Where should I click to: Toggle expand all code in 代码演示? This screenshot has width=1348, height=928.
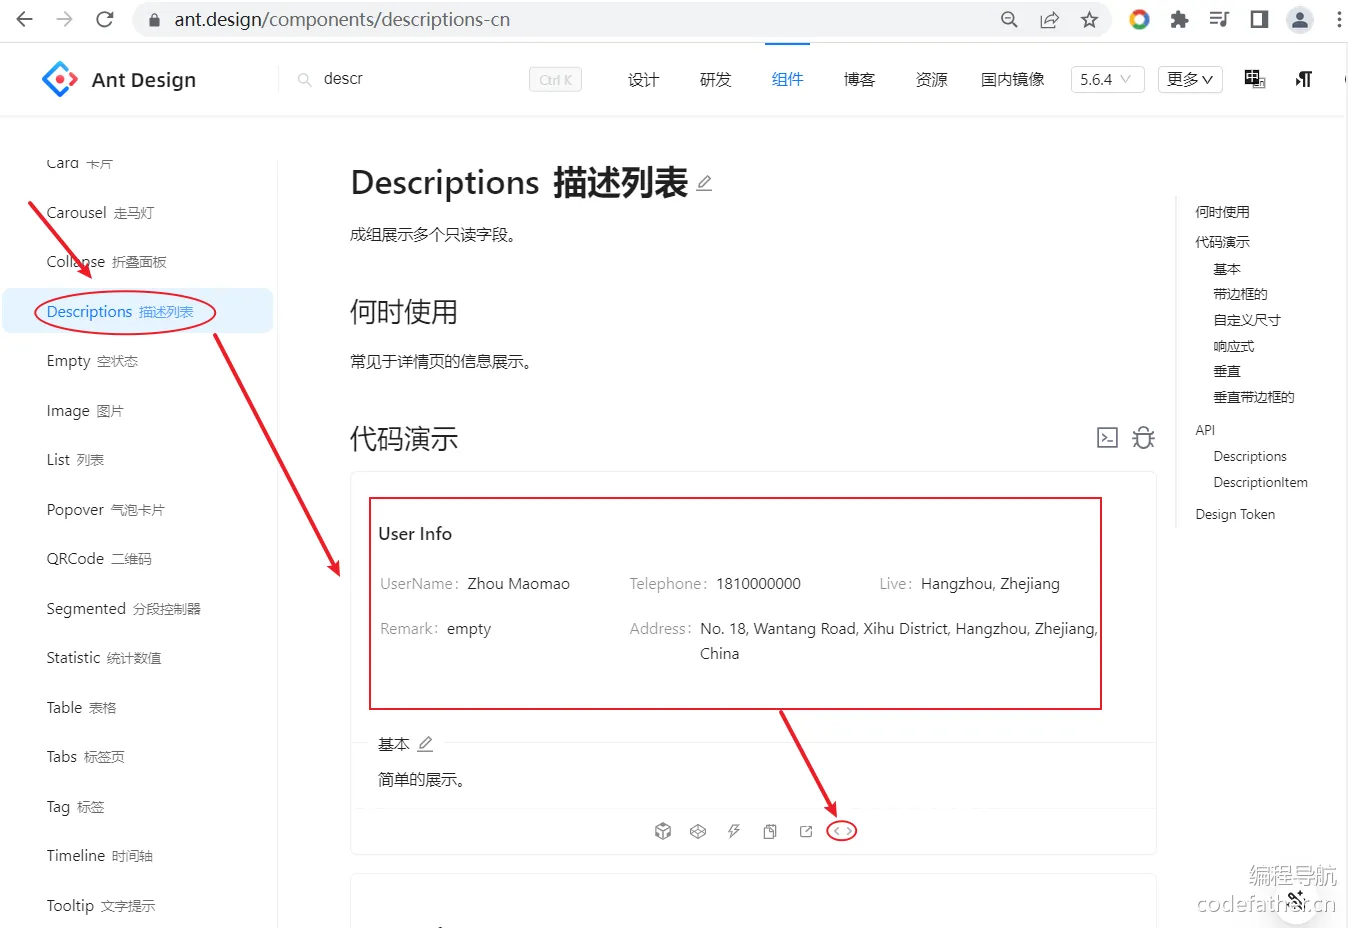point(1107,438)
